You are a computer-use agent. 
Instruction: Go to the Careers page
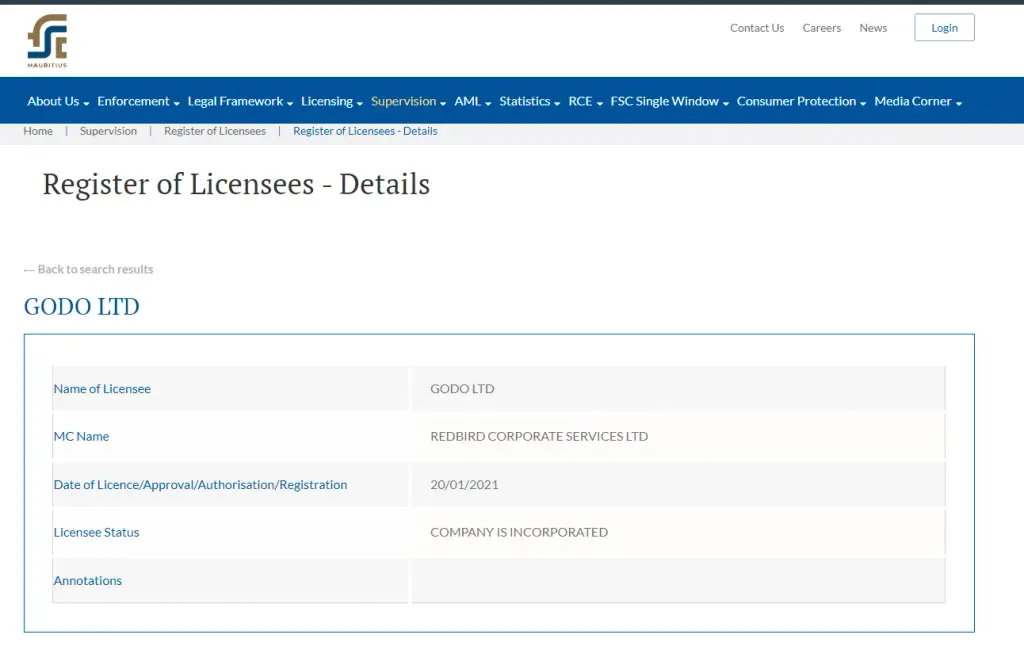coord(822,28)
